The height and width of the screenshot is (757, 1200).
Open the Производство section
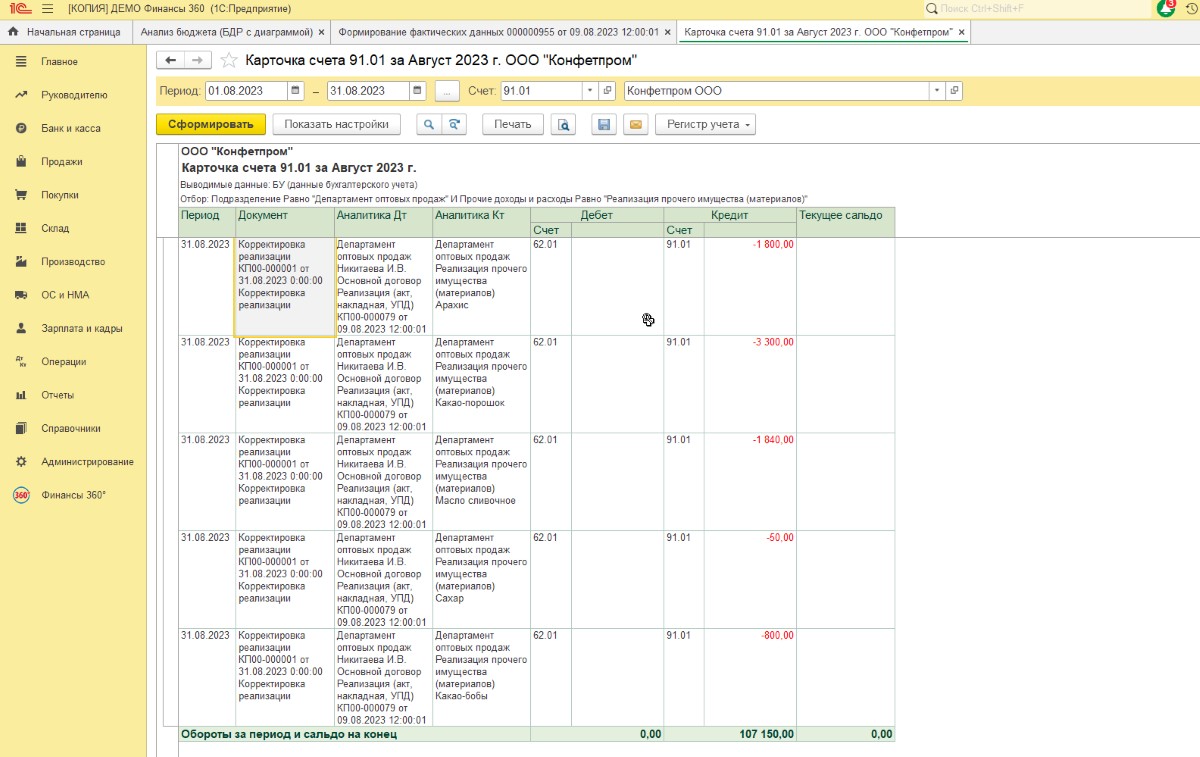[72, 262]
